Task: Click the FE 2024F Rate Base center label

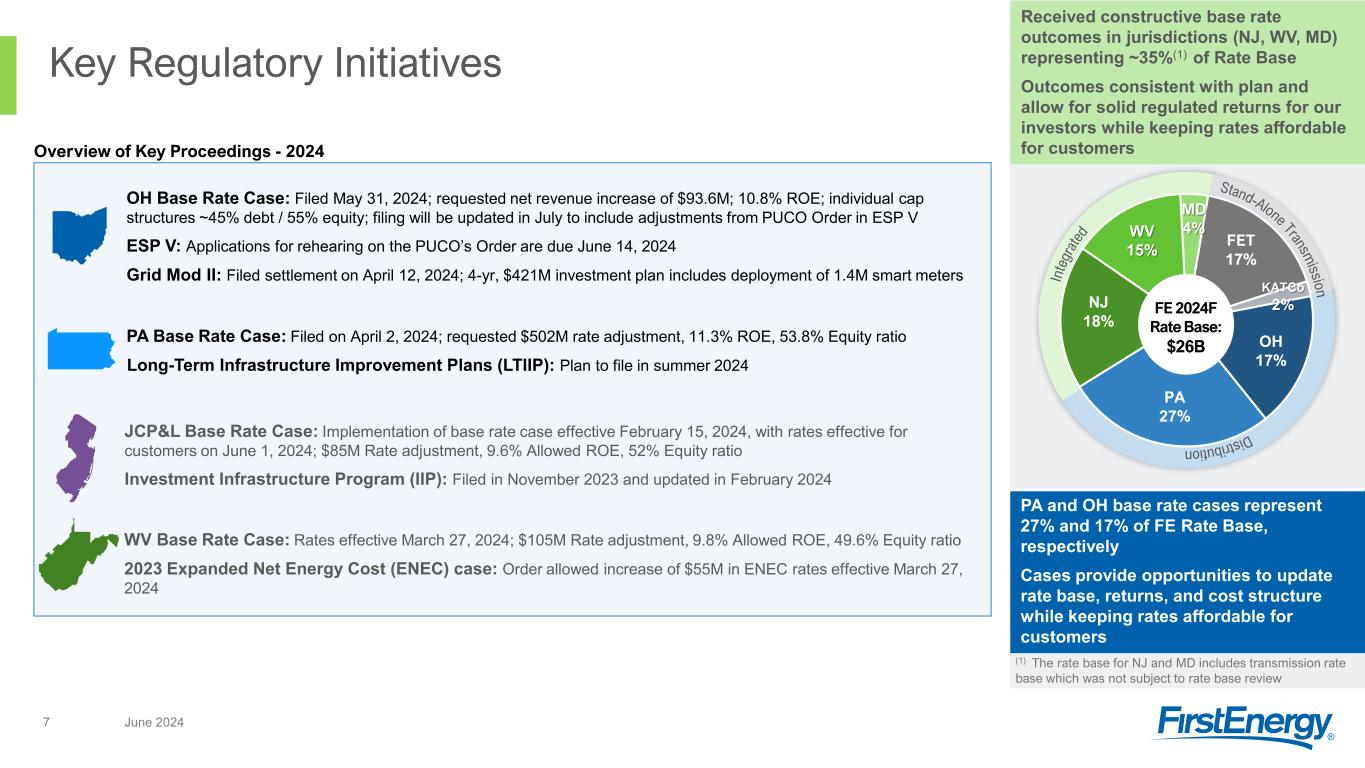Action: click(1184, 327)
